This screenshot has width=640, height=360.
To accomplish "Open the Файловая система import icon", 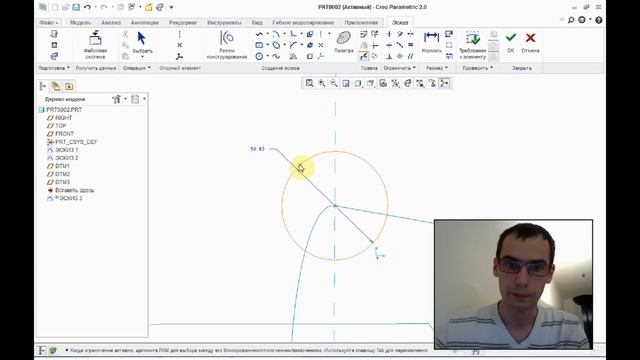I will pyautogui.click(x=95, y=39).
